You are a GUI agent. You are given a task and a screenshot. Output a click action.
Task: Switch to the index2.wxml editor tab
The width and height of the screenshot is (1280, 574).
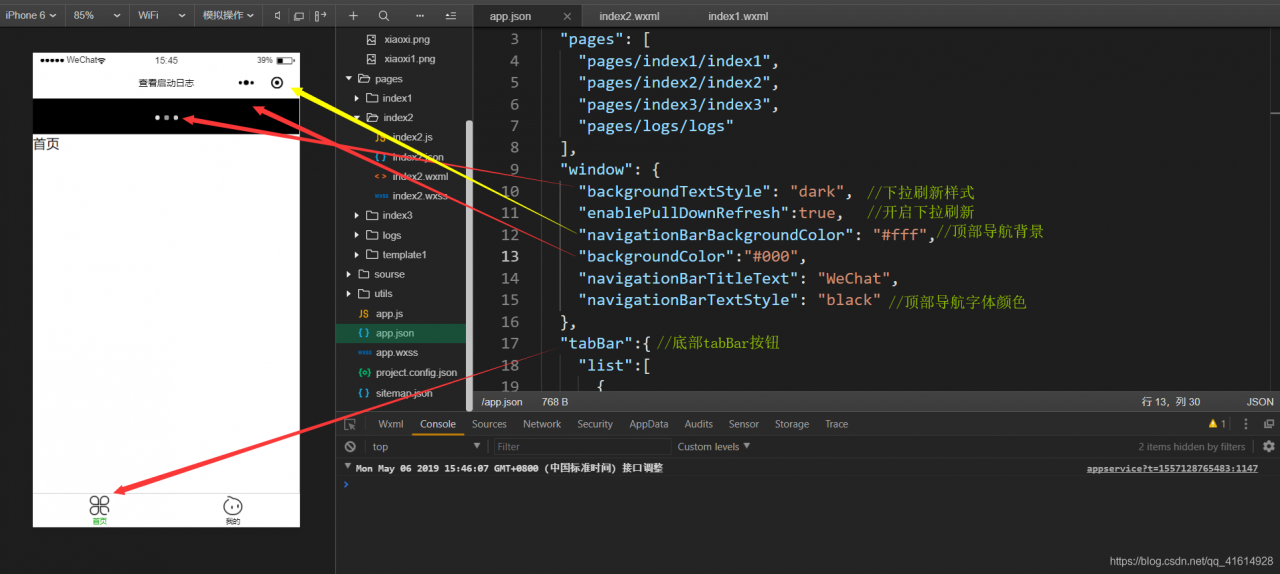pyautogui.click(x=629, y=16)
